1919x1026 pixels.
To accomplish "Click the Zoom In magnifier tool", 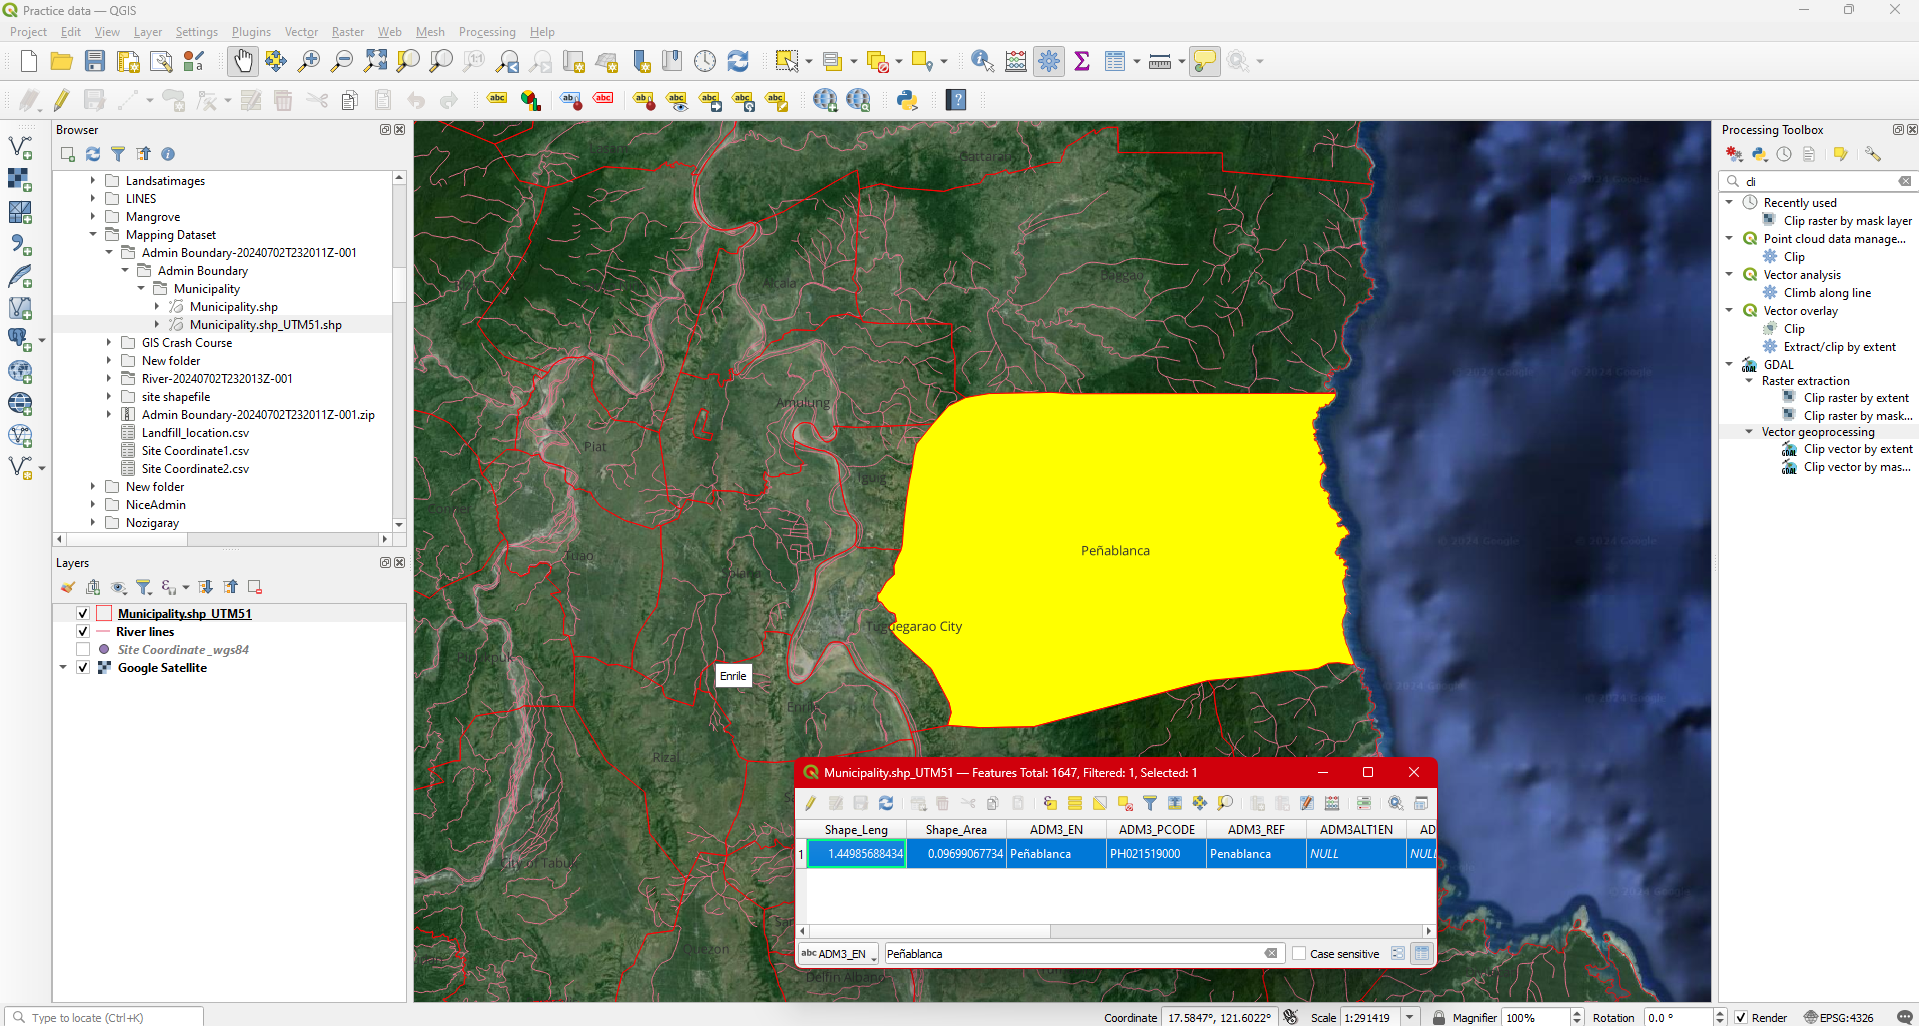I will (x=309, y=62).
